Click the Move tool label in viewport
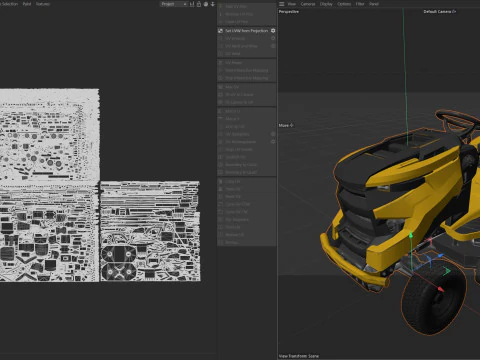 286,125
